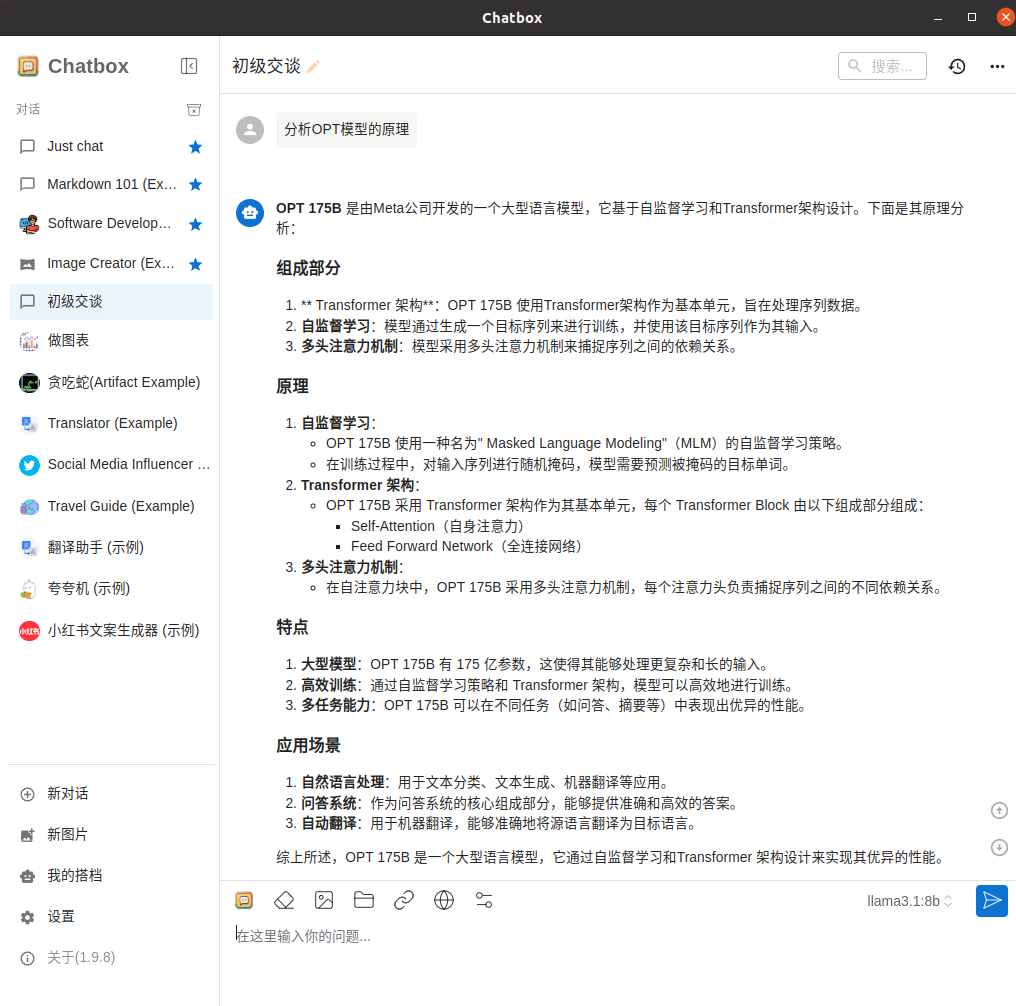
Task: Open the Travel Guide (Example) conversation
Action: click(x=111, y=507)
